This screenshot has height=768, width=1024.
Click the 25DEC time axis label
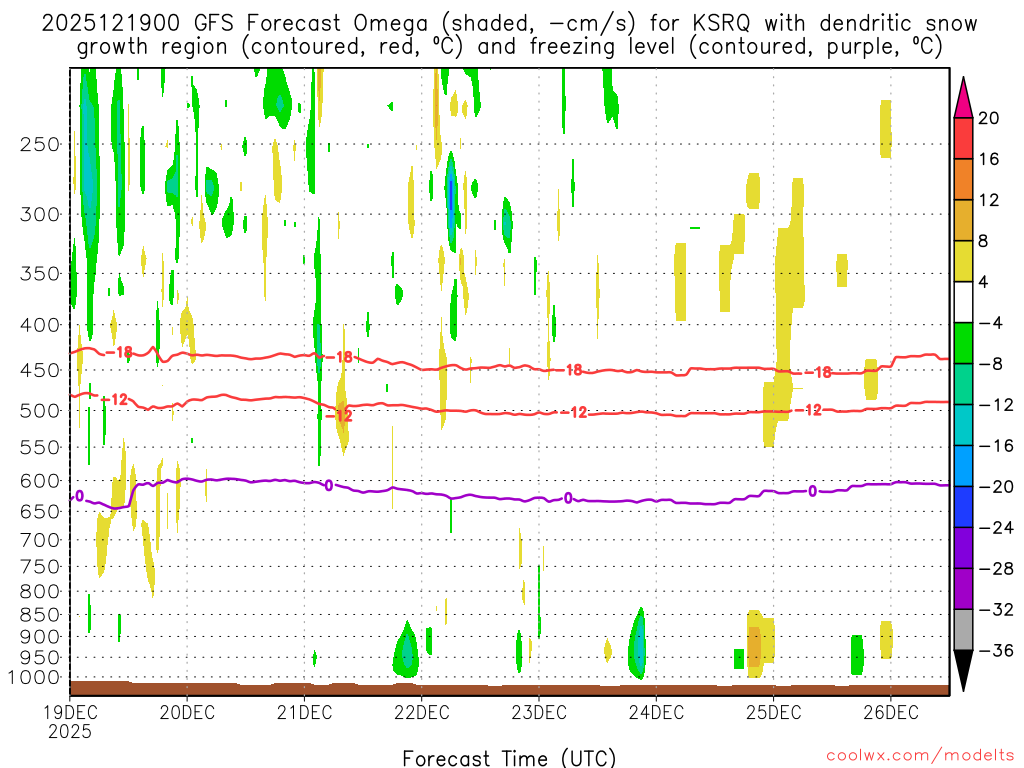774,712
